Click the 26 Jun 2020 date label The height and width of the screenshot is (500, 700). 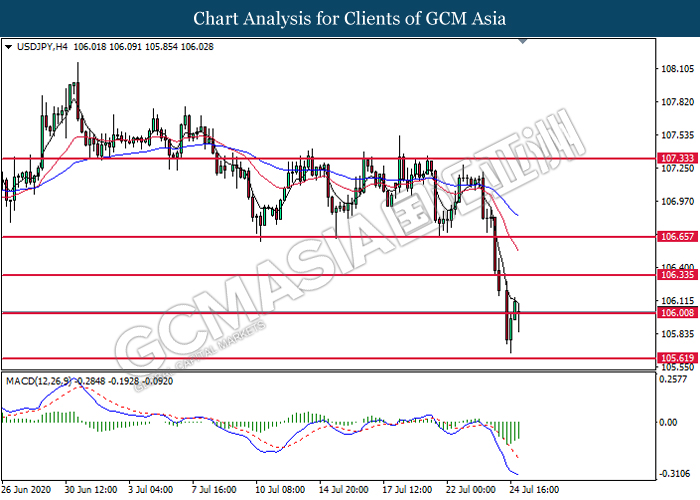pyautogui.click(x=26, y=490)
